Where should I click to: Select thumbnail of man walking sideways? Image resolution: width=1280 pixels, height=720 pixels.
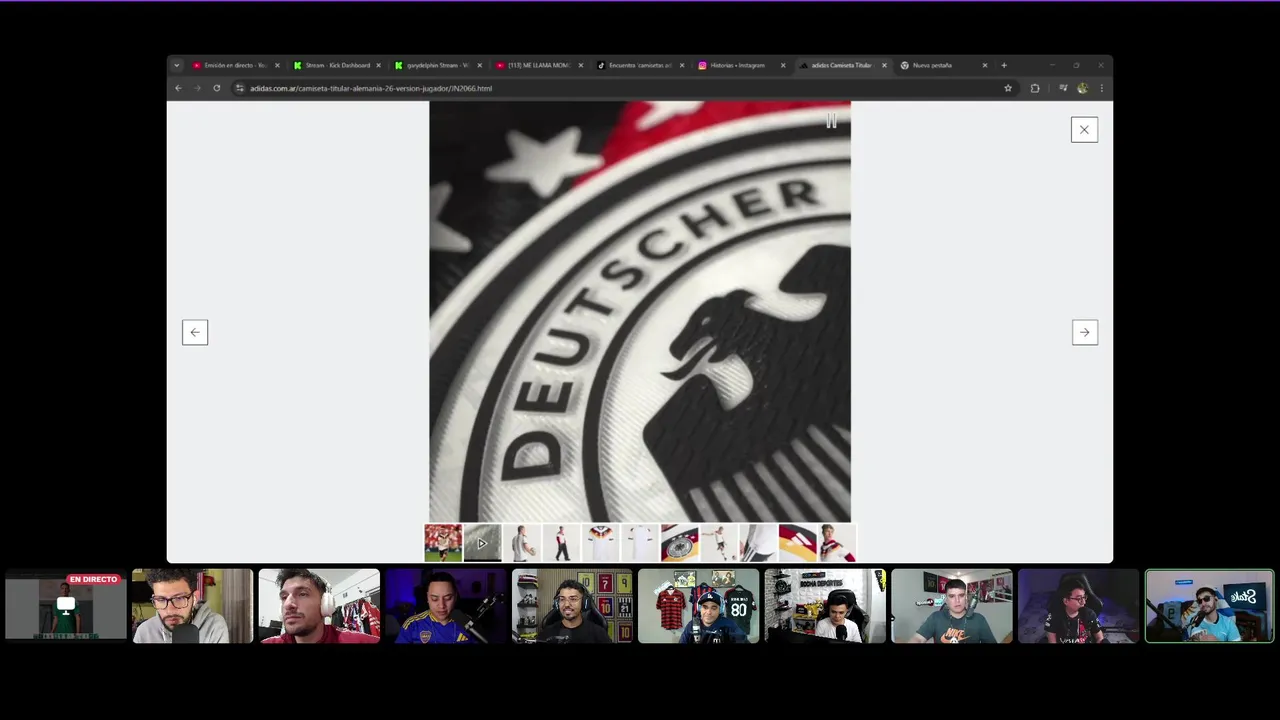tap(561, 543)
